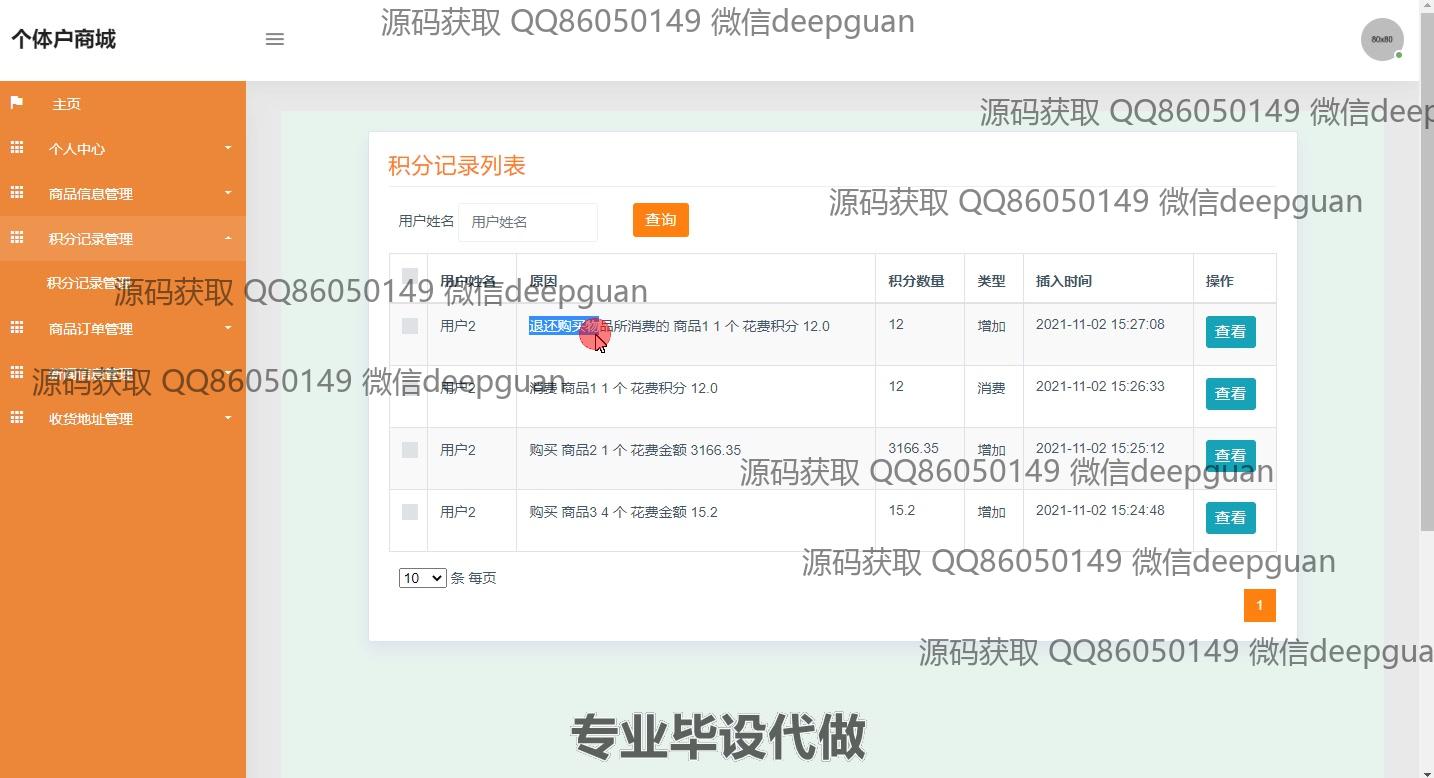Expand 个人中心 using its arrow
1434x778 pixels.
228,148
